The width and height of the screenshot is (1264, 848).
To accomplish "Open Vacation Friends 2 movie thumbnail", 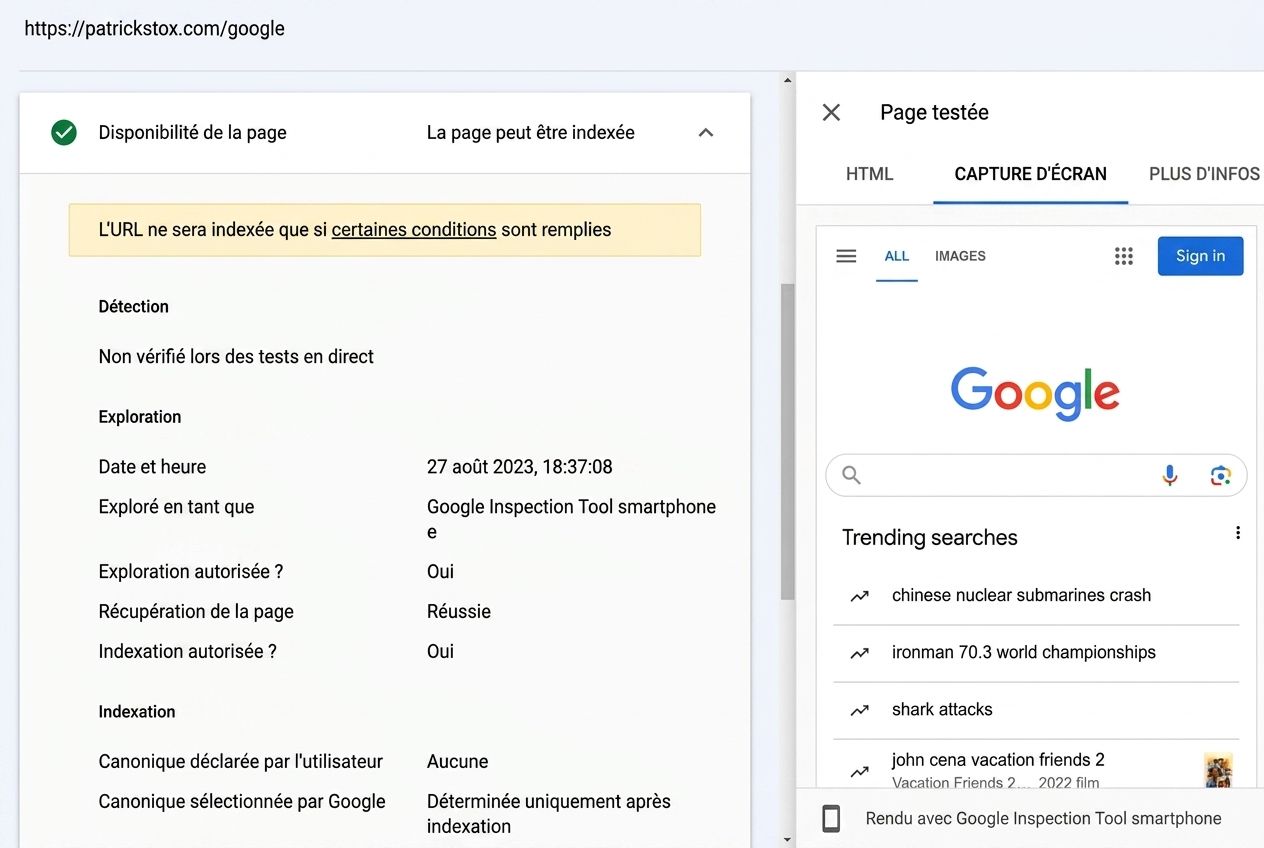I will (1218, 770).
